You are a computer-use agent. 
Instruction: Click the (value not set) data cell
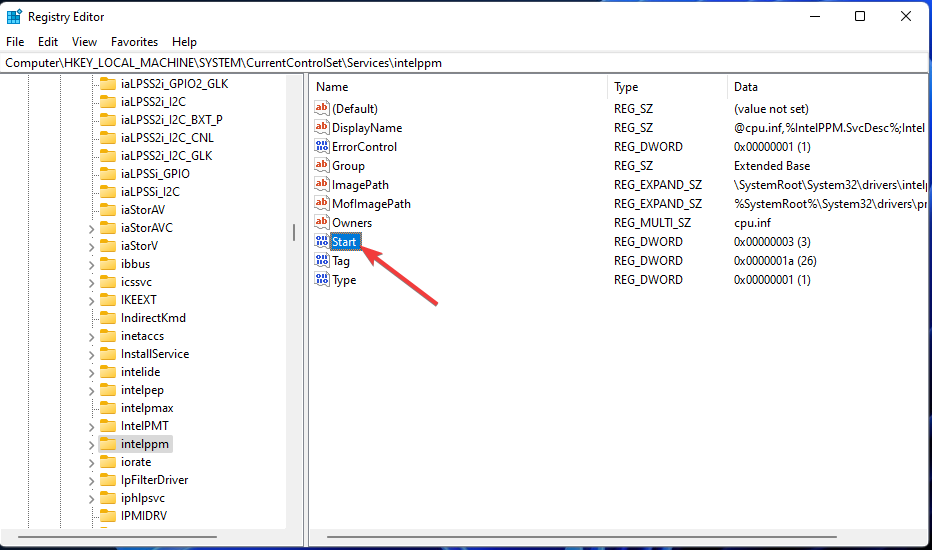pyautogui.click(x=771, y=108)
